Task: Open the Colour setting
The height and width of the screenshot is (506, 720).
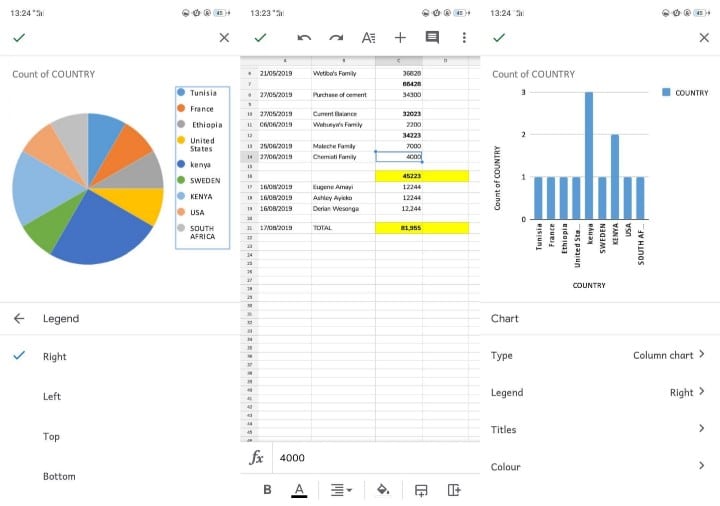Action: point(600,467)
